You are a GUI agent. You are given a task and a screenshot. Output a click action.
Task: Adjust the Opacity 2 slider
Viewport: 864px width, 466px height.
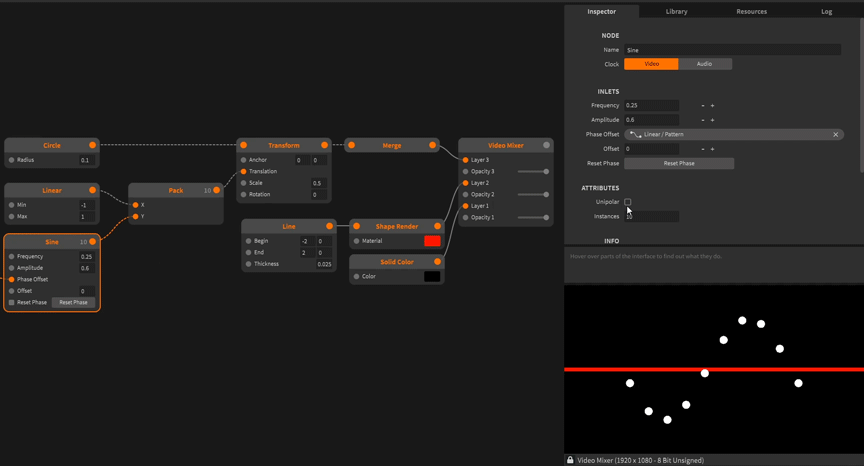(x=532, y=194)
